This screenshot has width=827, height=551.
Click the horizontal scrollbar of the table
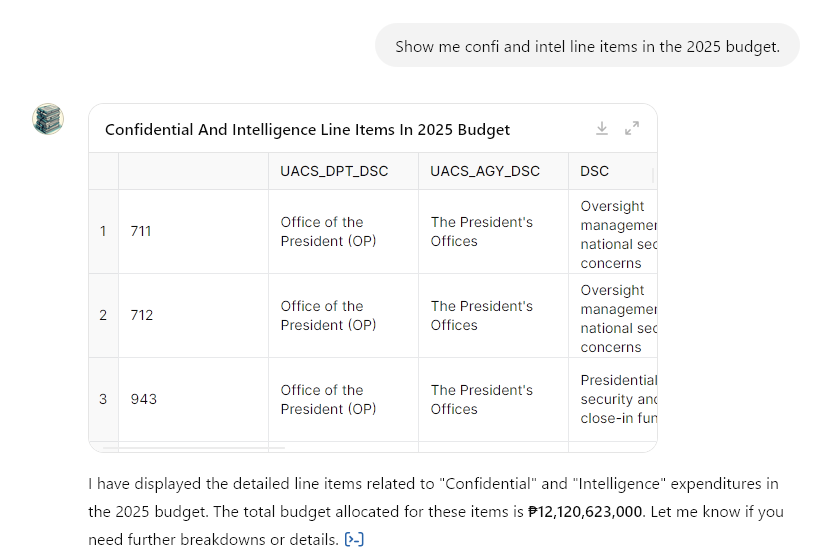tap(194, 448)
